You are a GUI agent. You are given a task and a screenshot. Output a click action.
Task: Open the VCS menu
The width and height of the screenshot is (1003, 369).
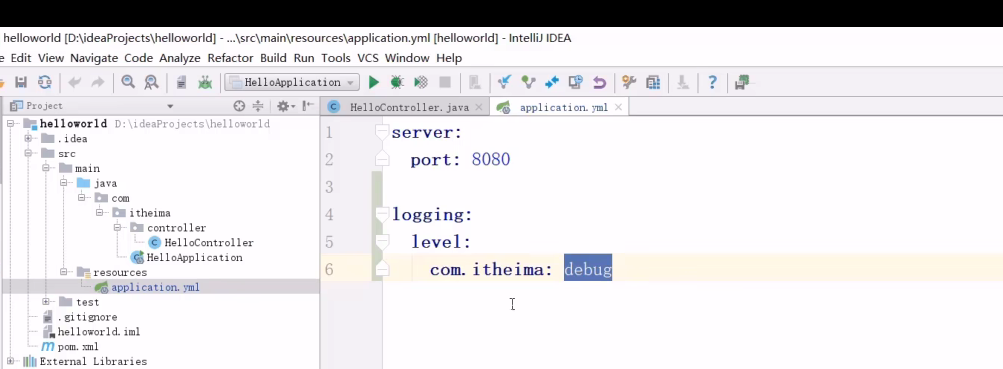(x=368, y=58)
